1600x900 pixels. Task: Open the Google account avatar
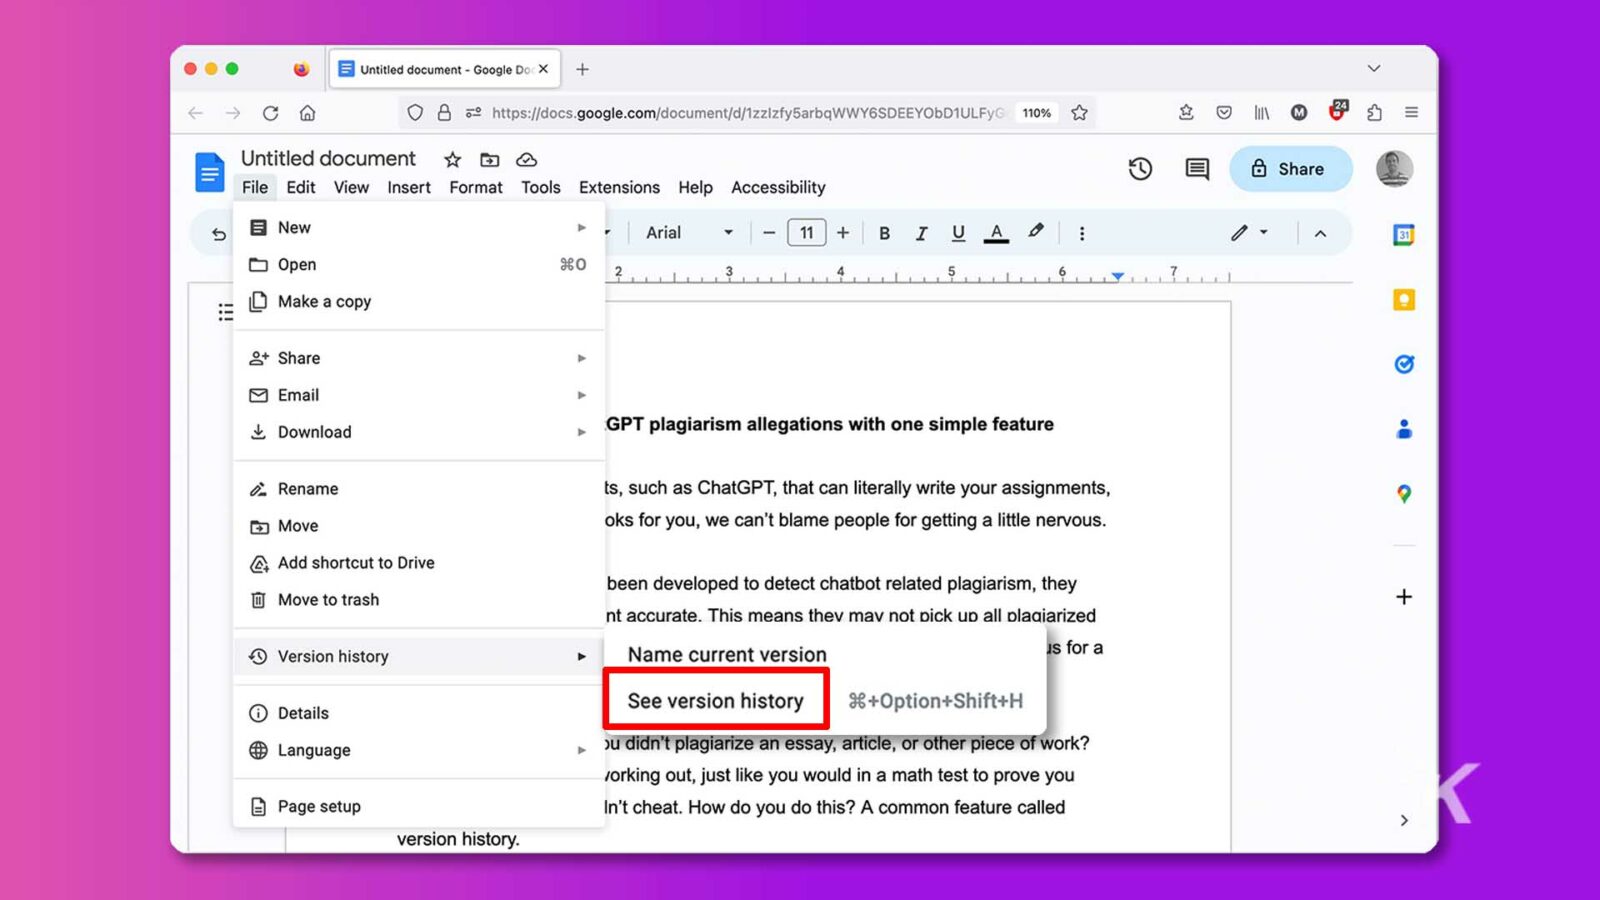tap(1394, 169)
